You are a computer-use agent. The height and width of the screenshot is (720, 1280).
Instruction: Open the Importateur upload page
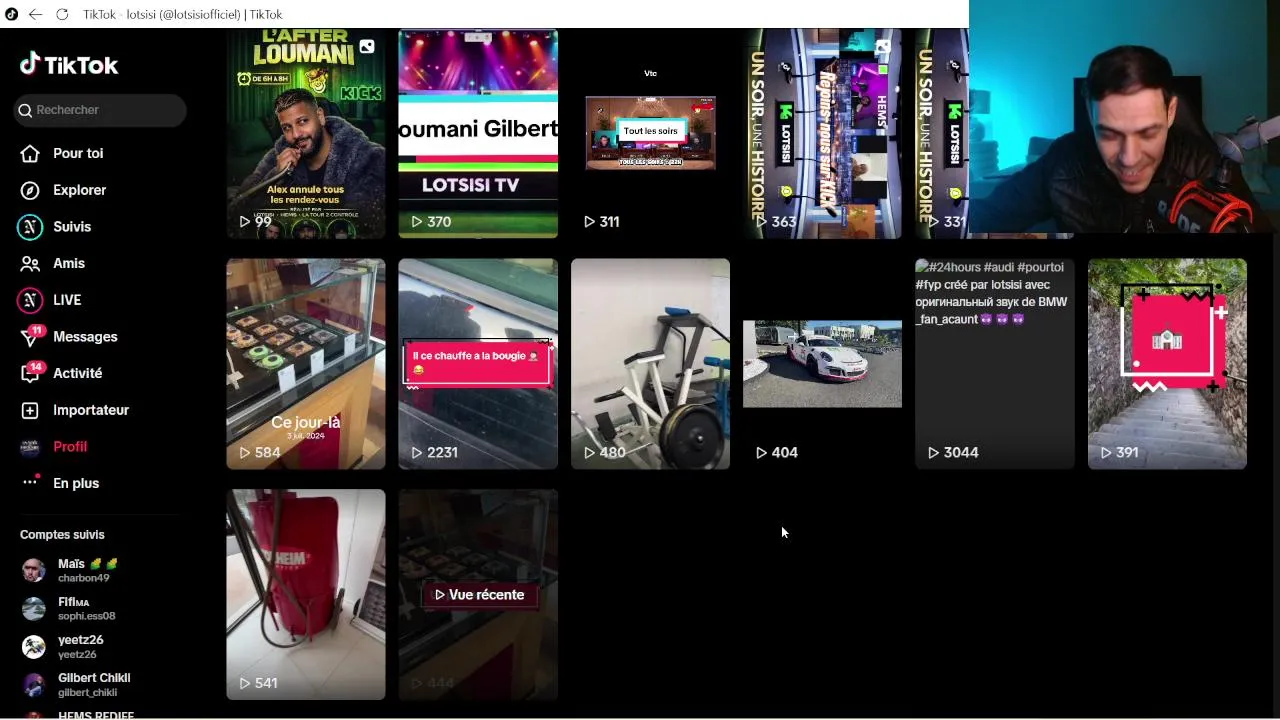[91, 410]
